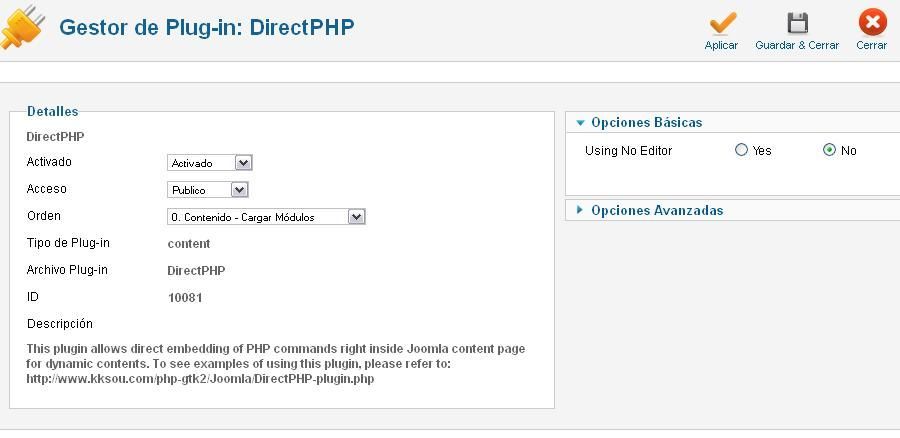Click the Cerrar text label
Image resolution: width=900 pixels, height=438 pixels.
click(872, 45)
